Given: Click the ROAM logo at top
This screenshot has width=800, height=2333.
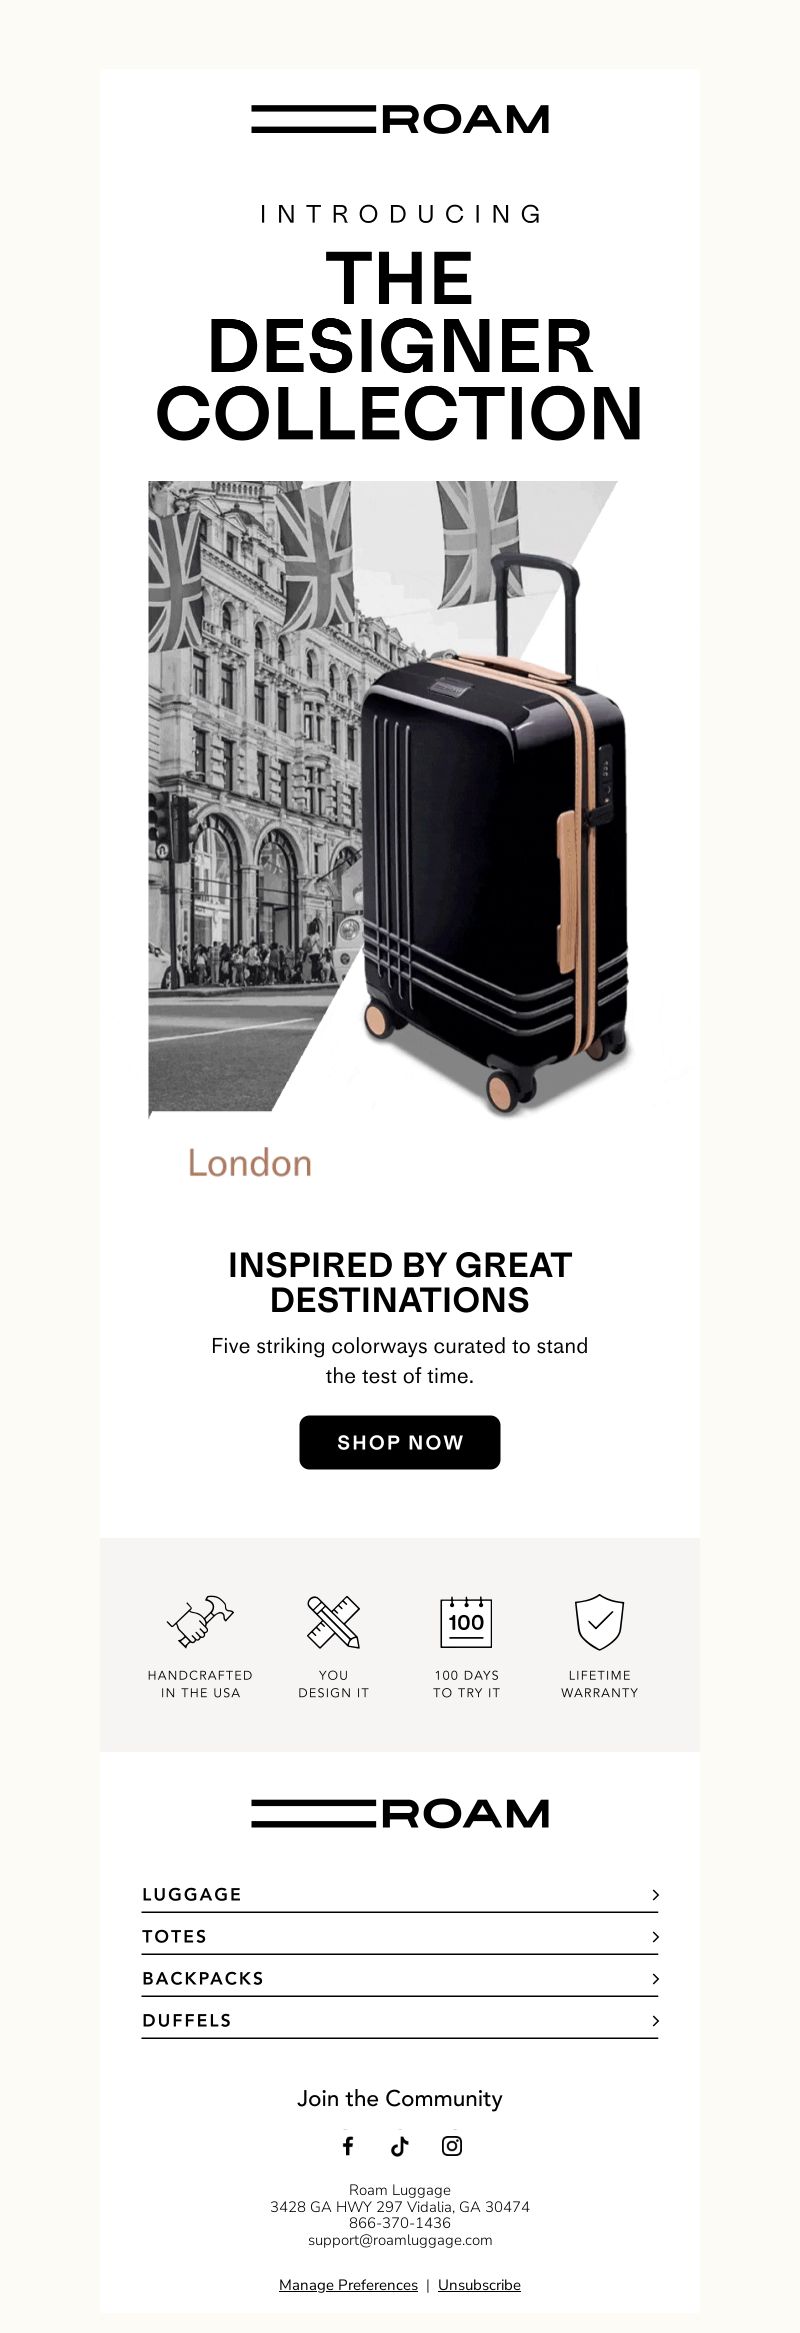Looking at the screenshot, I should pos(400,119).
